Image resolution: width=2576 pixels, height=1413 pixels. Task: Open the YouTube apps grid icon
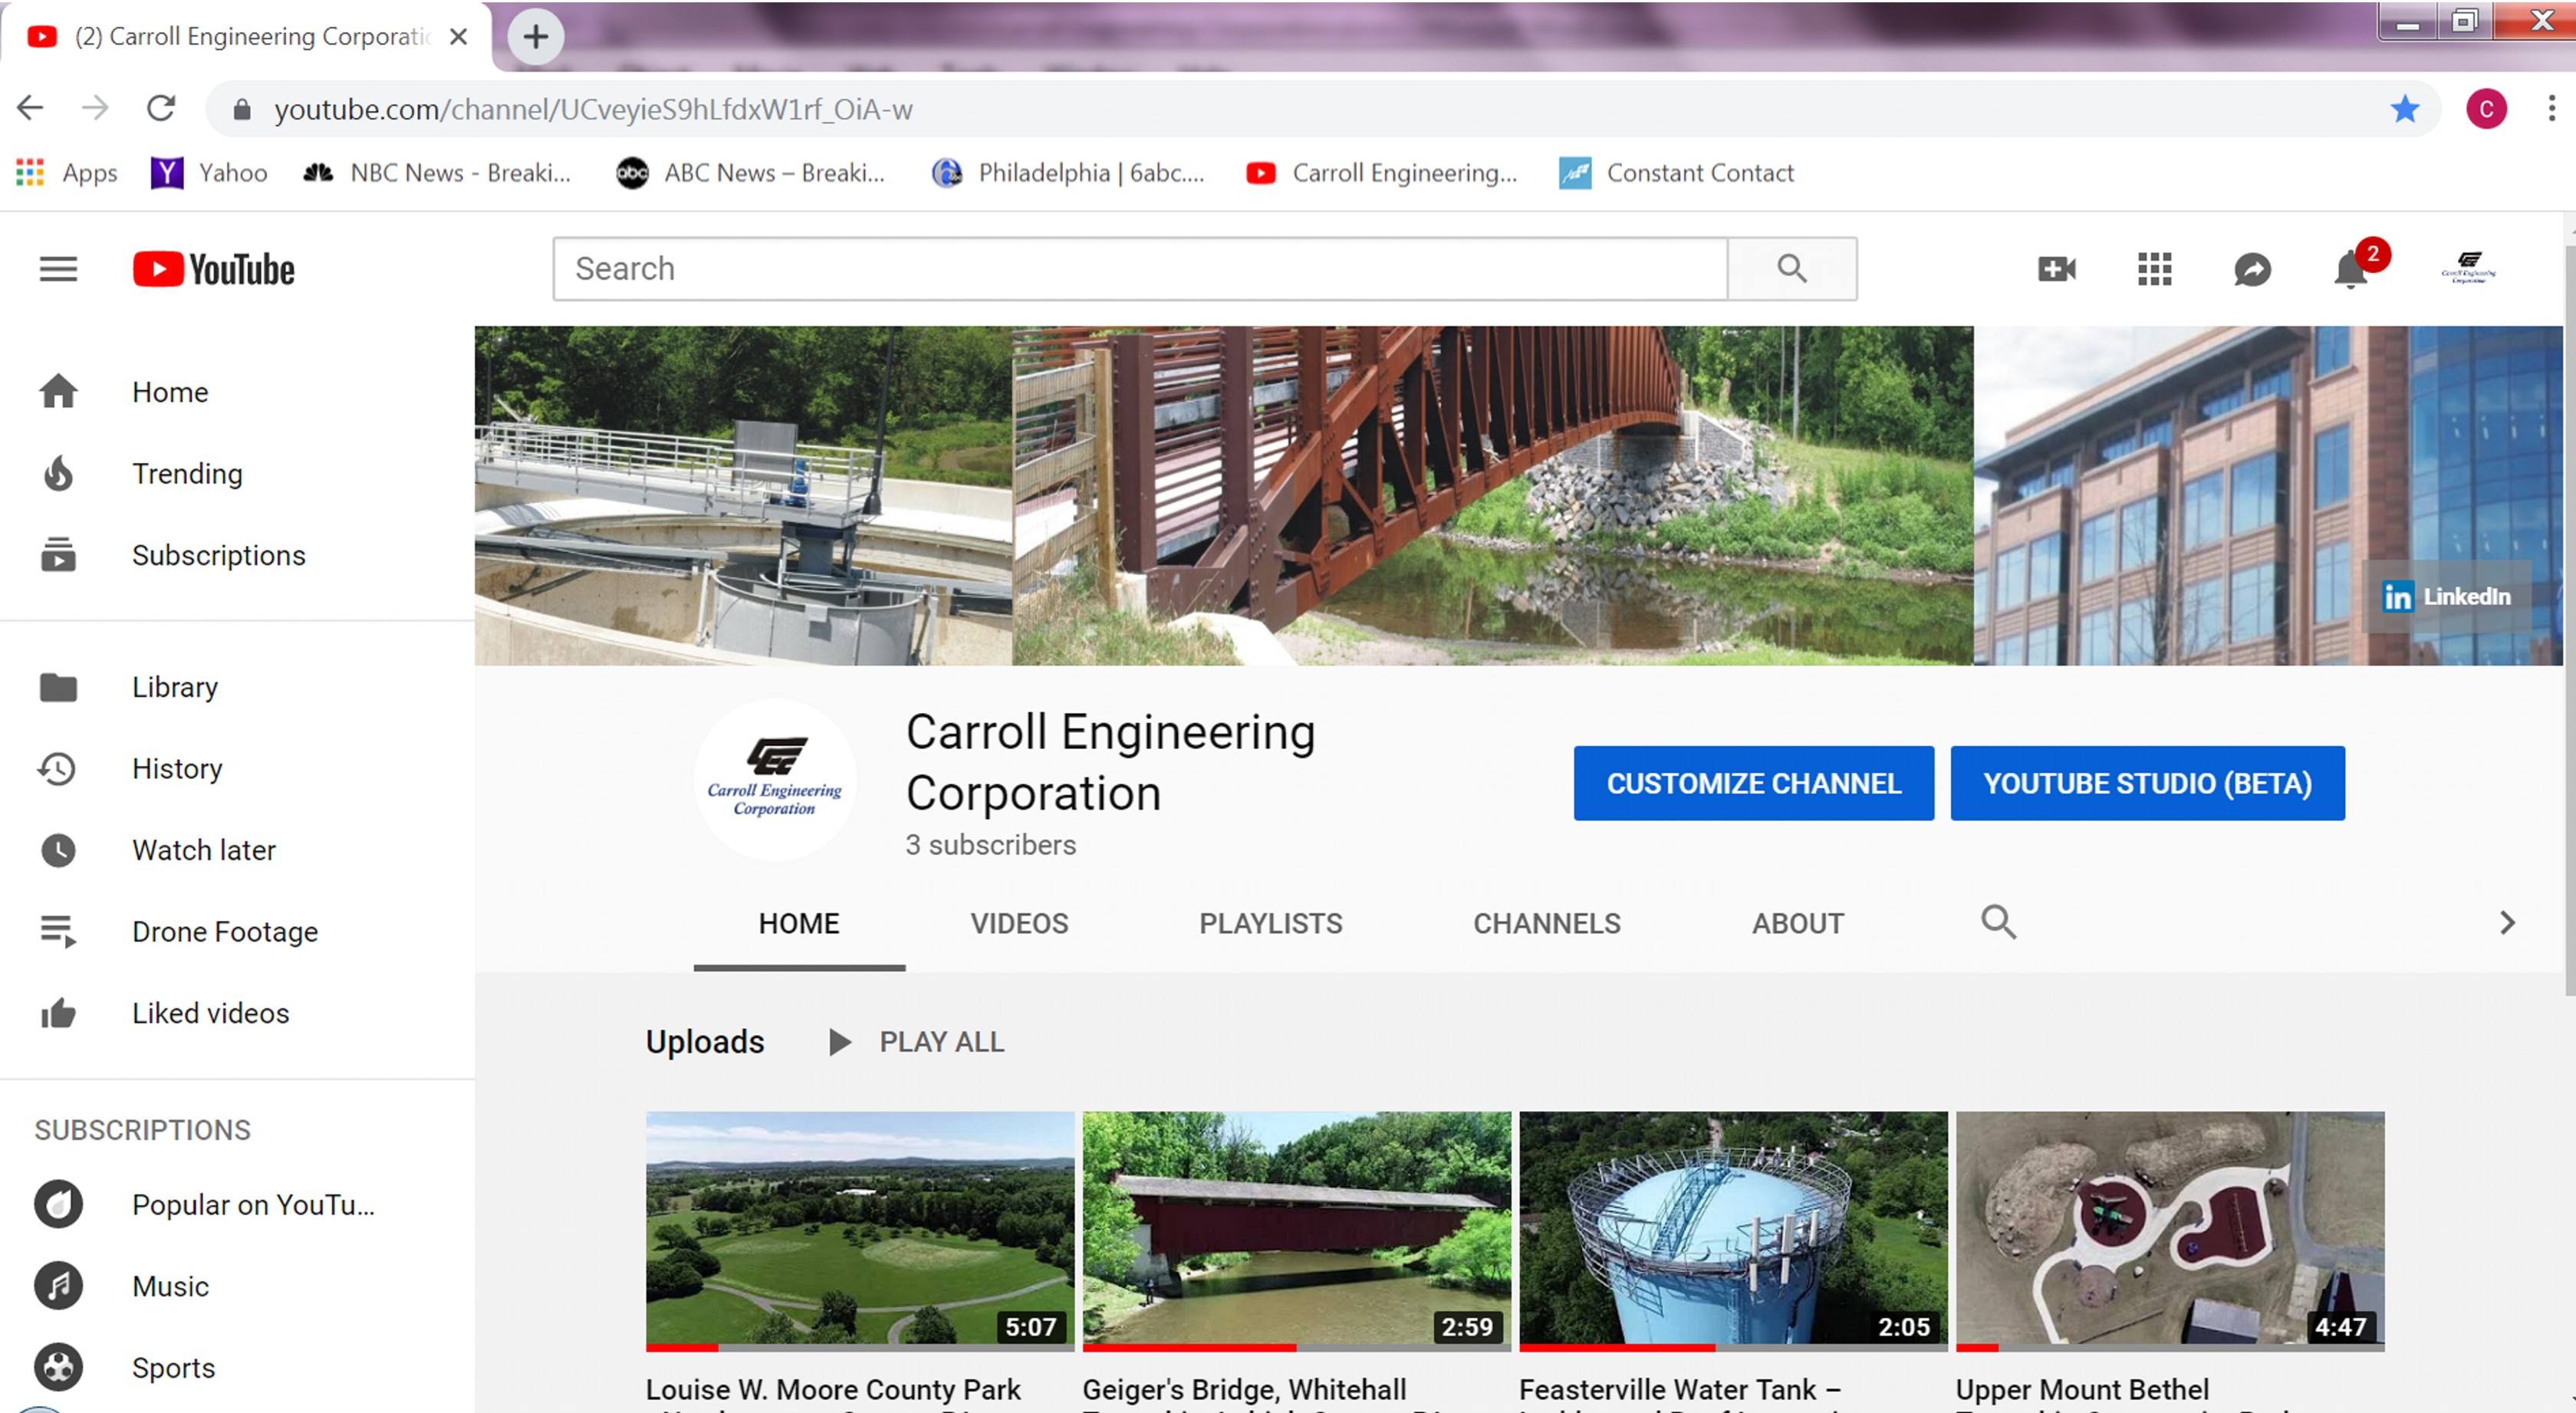coord(2154,269)
